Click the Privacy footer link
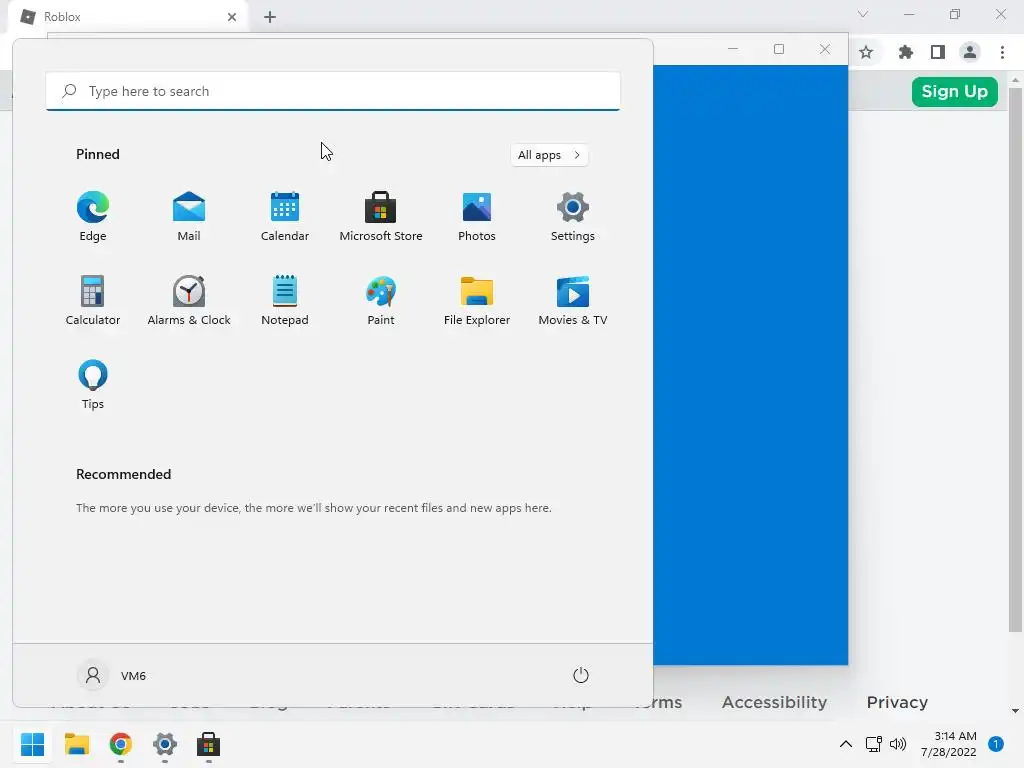 (x=897, y=702)
